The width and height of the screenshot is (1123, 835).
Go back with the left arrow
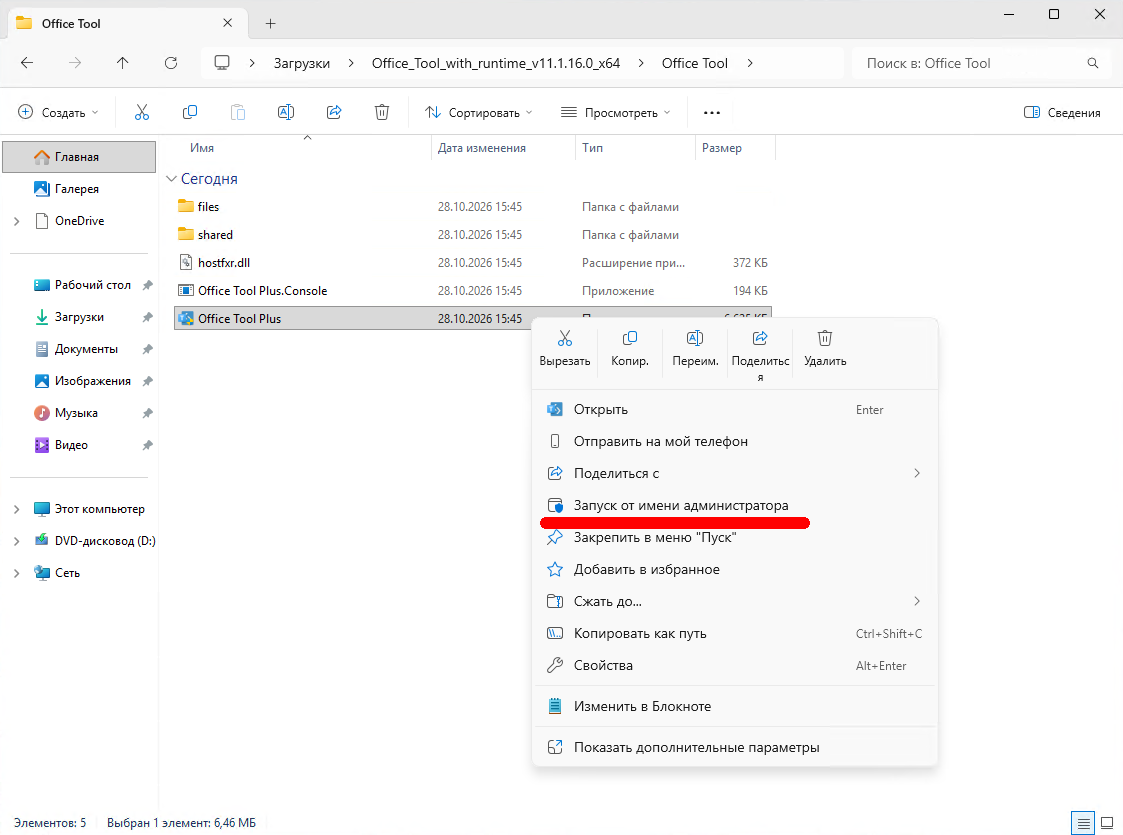(27, 63)
